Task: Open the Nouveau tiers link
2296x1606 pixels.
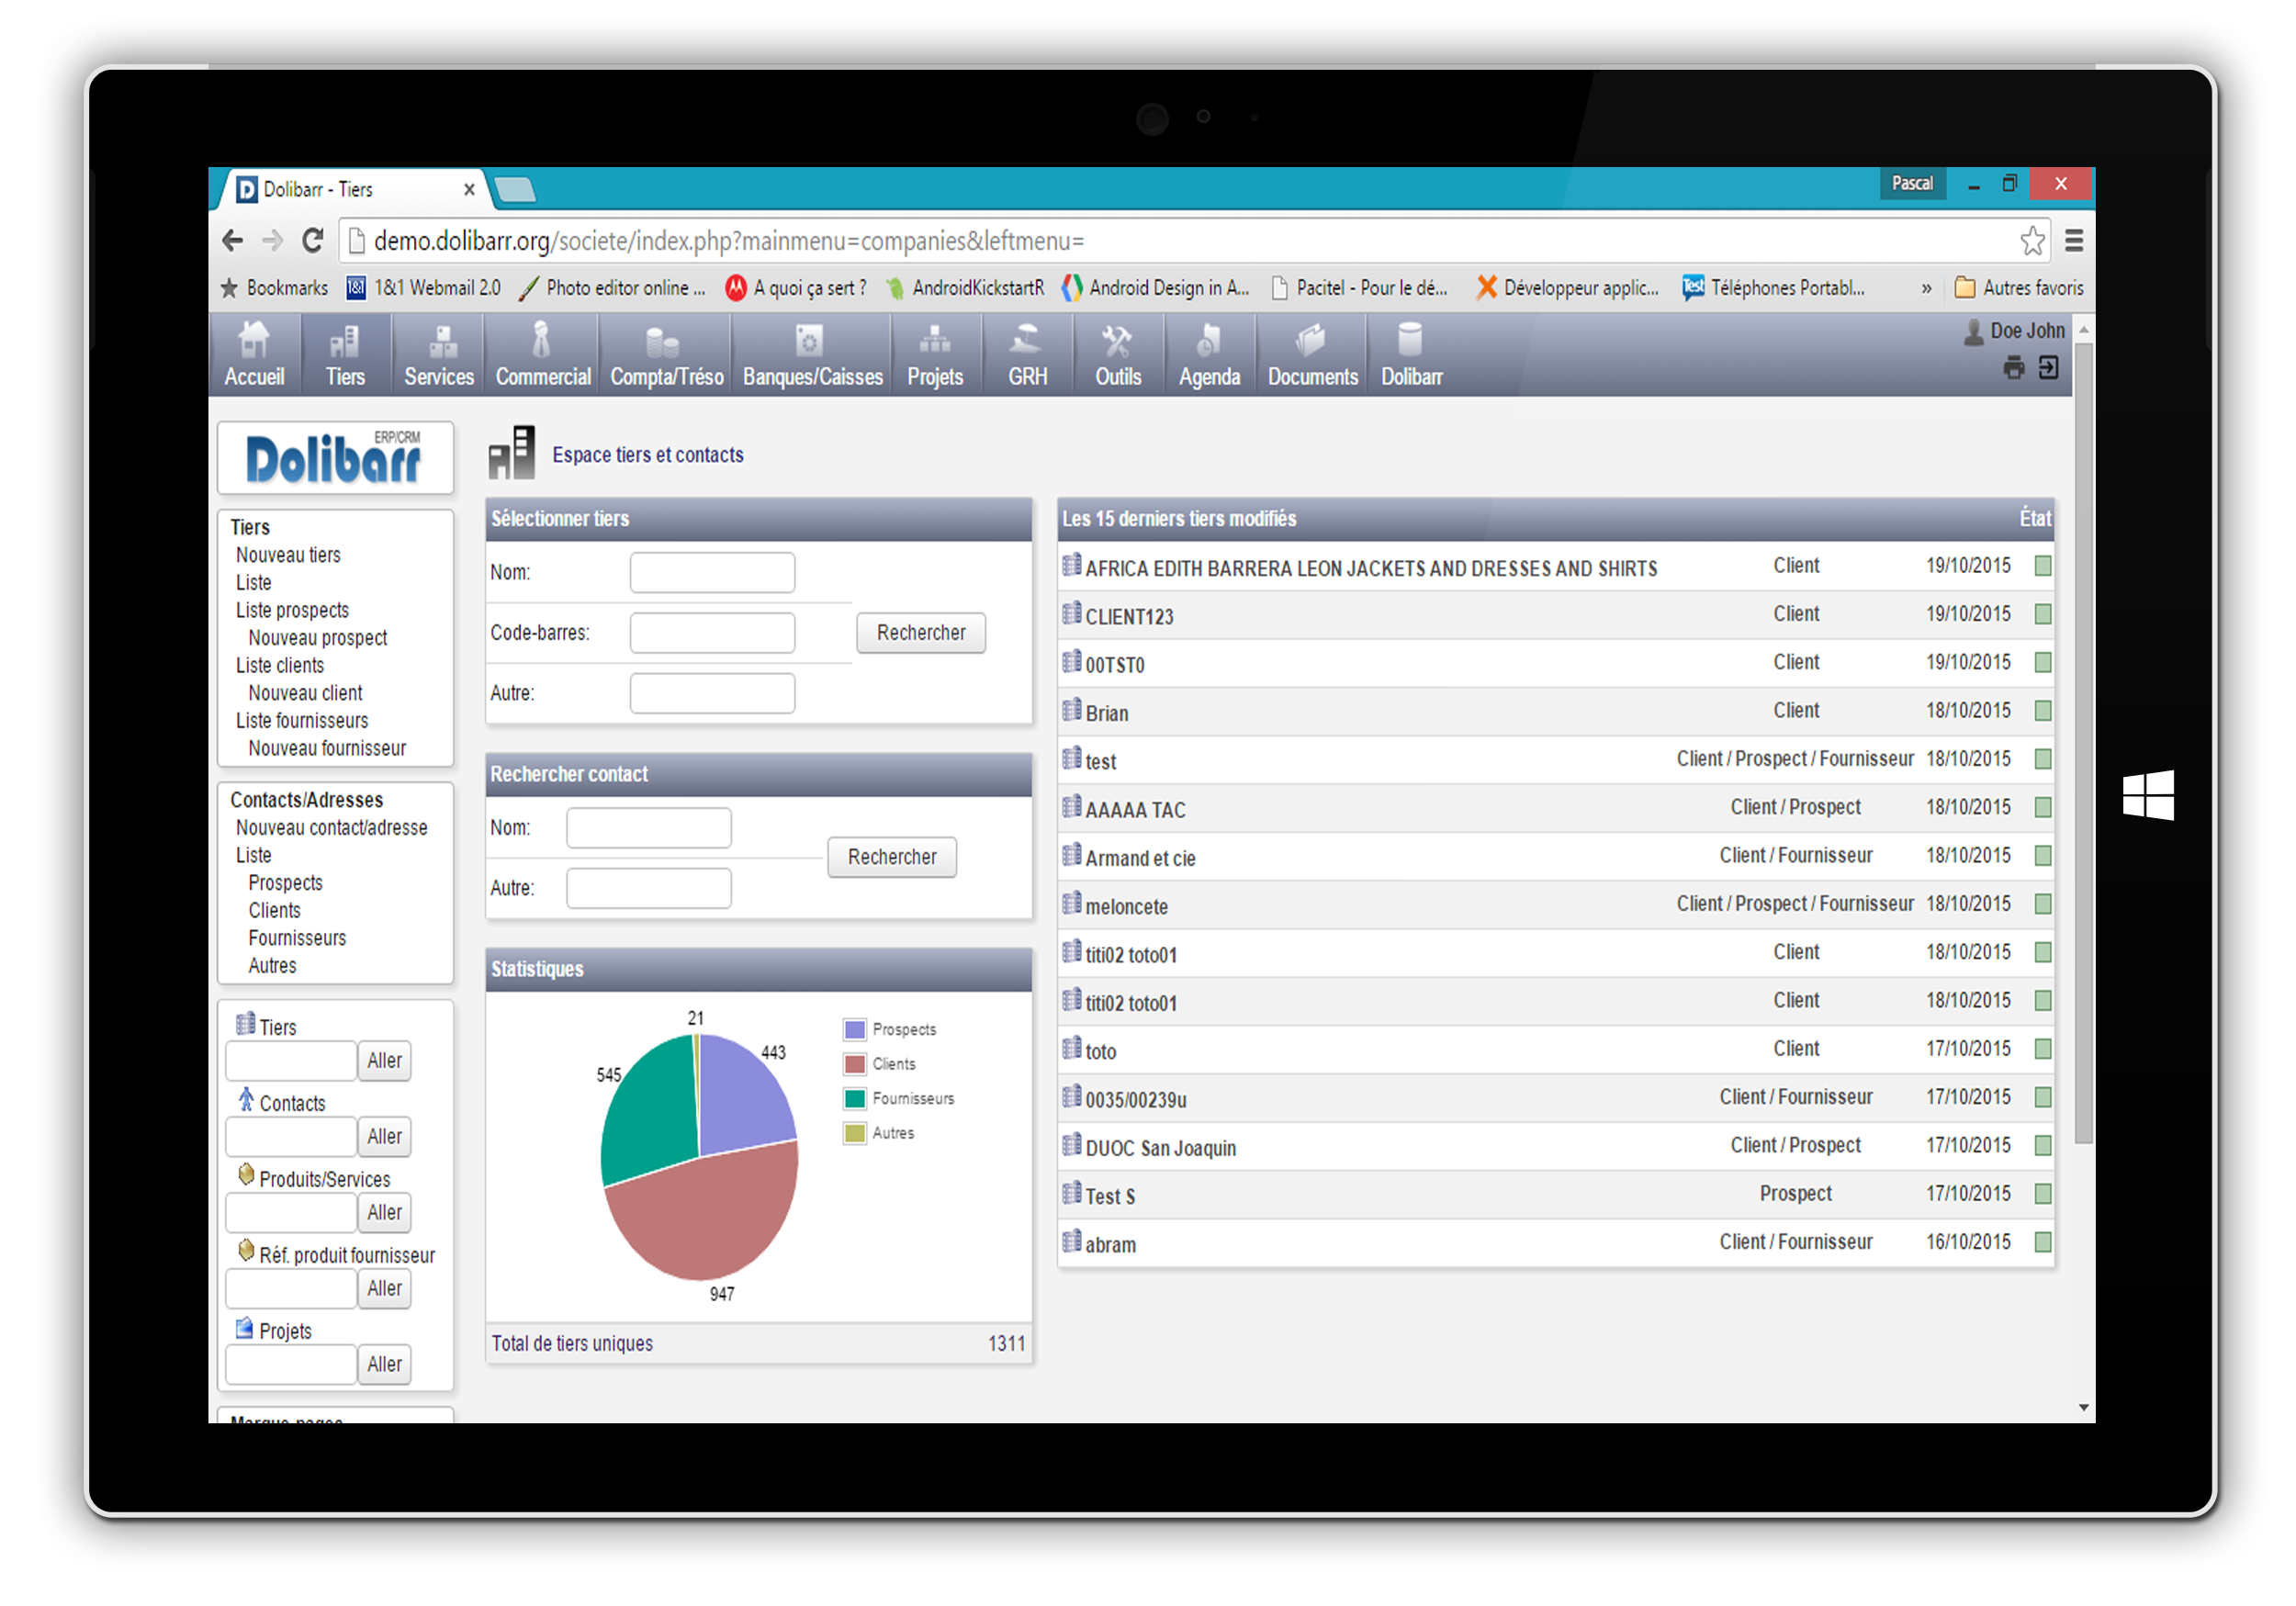Action: click(288, 555)
